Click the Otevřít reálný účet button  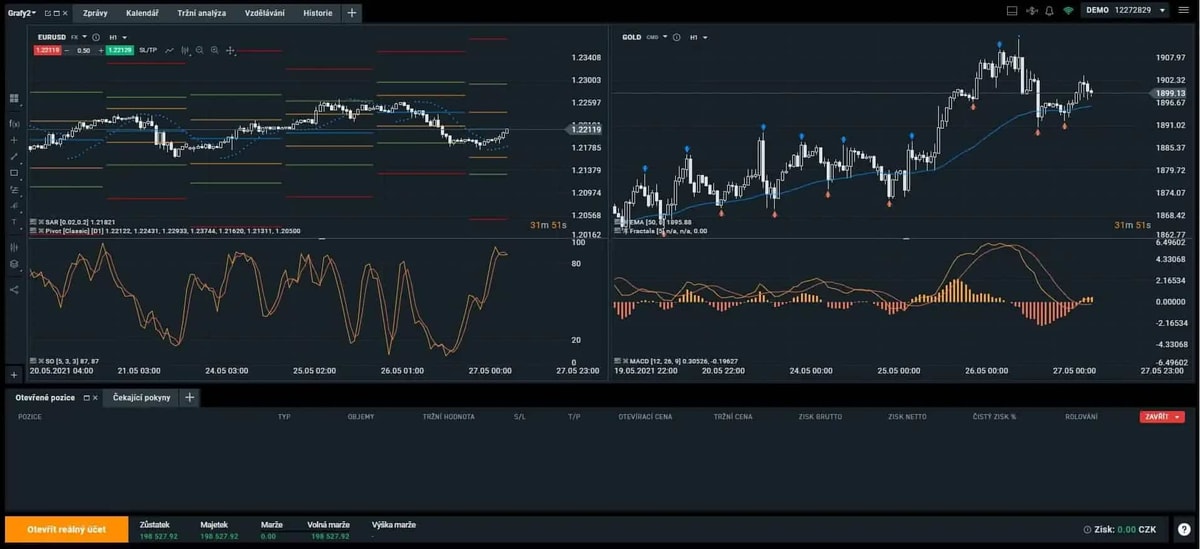coord(66,529)
